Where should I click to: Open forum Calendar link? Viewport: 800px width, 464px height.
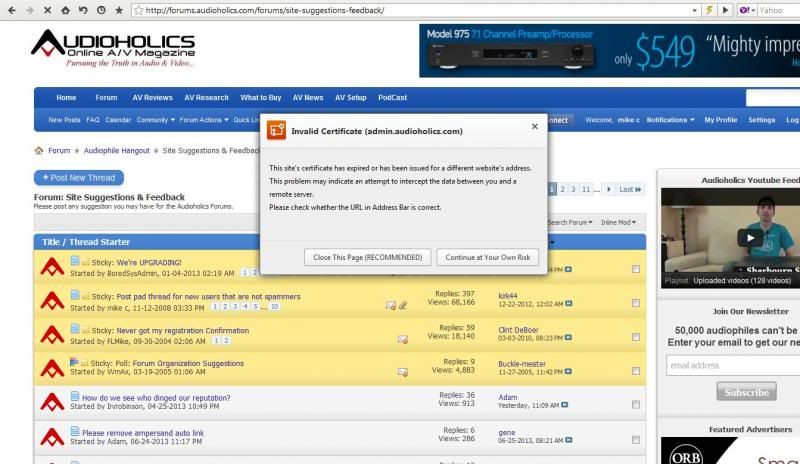pyautogui.click(x=118, y=120)
